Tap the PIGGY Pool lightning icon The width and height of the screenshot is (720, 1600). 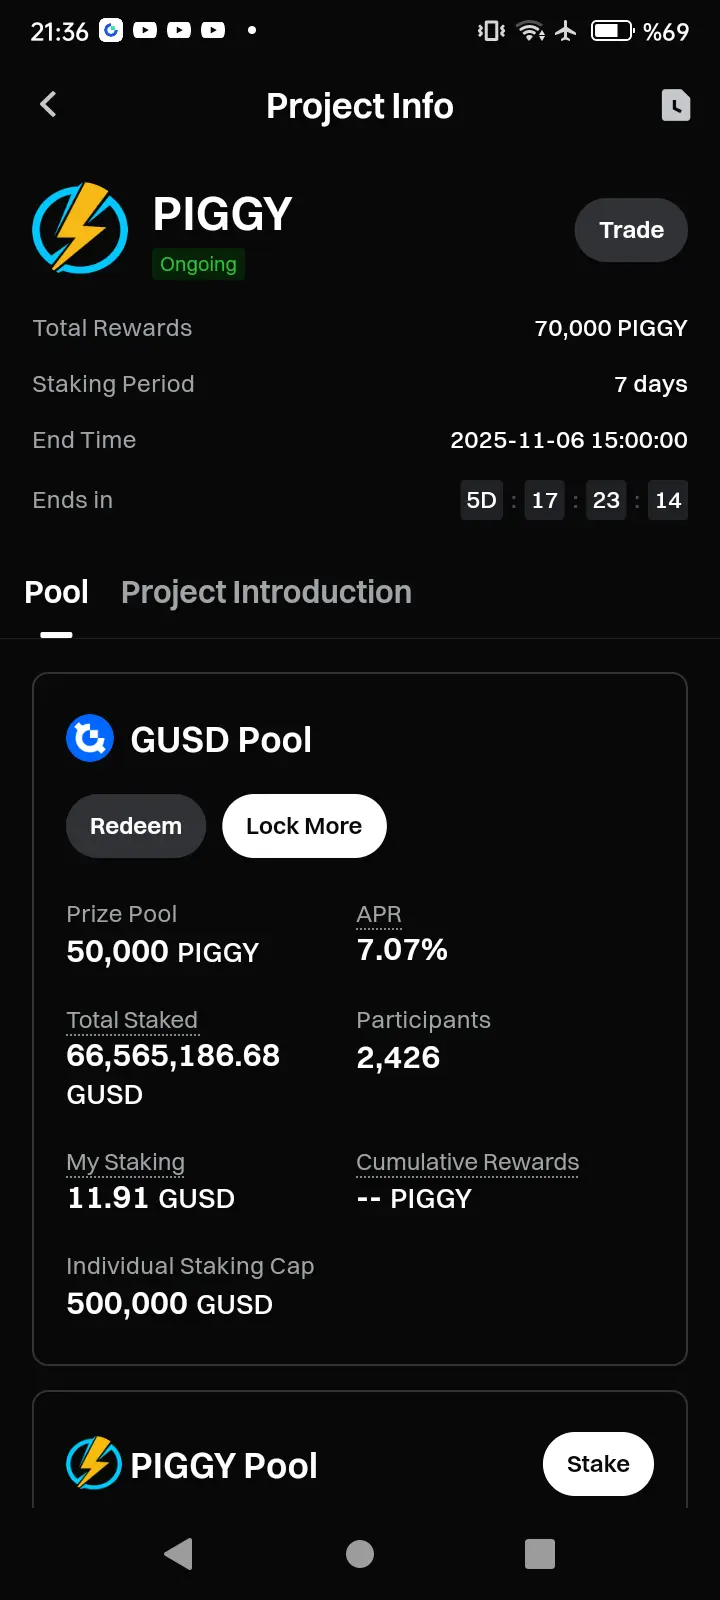click(x=93, y=1463)
